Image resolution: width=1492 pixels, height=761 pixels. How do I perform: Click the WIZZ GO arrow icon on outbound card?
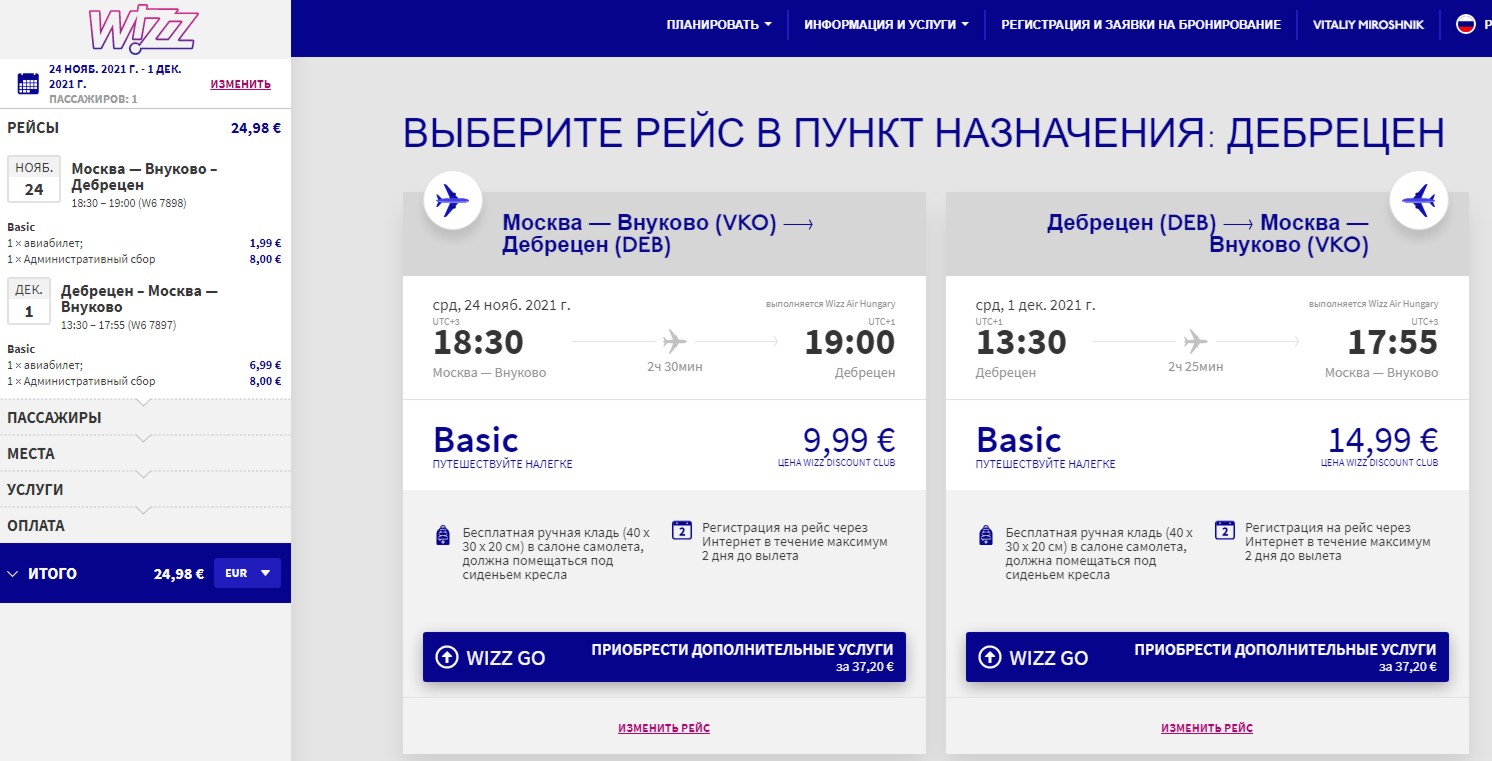(x=446, y=657)
